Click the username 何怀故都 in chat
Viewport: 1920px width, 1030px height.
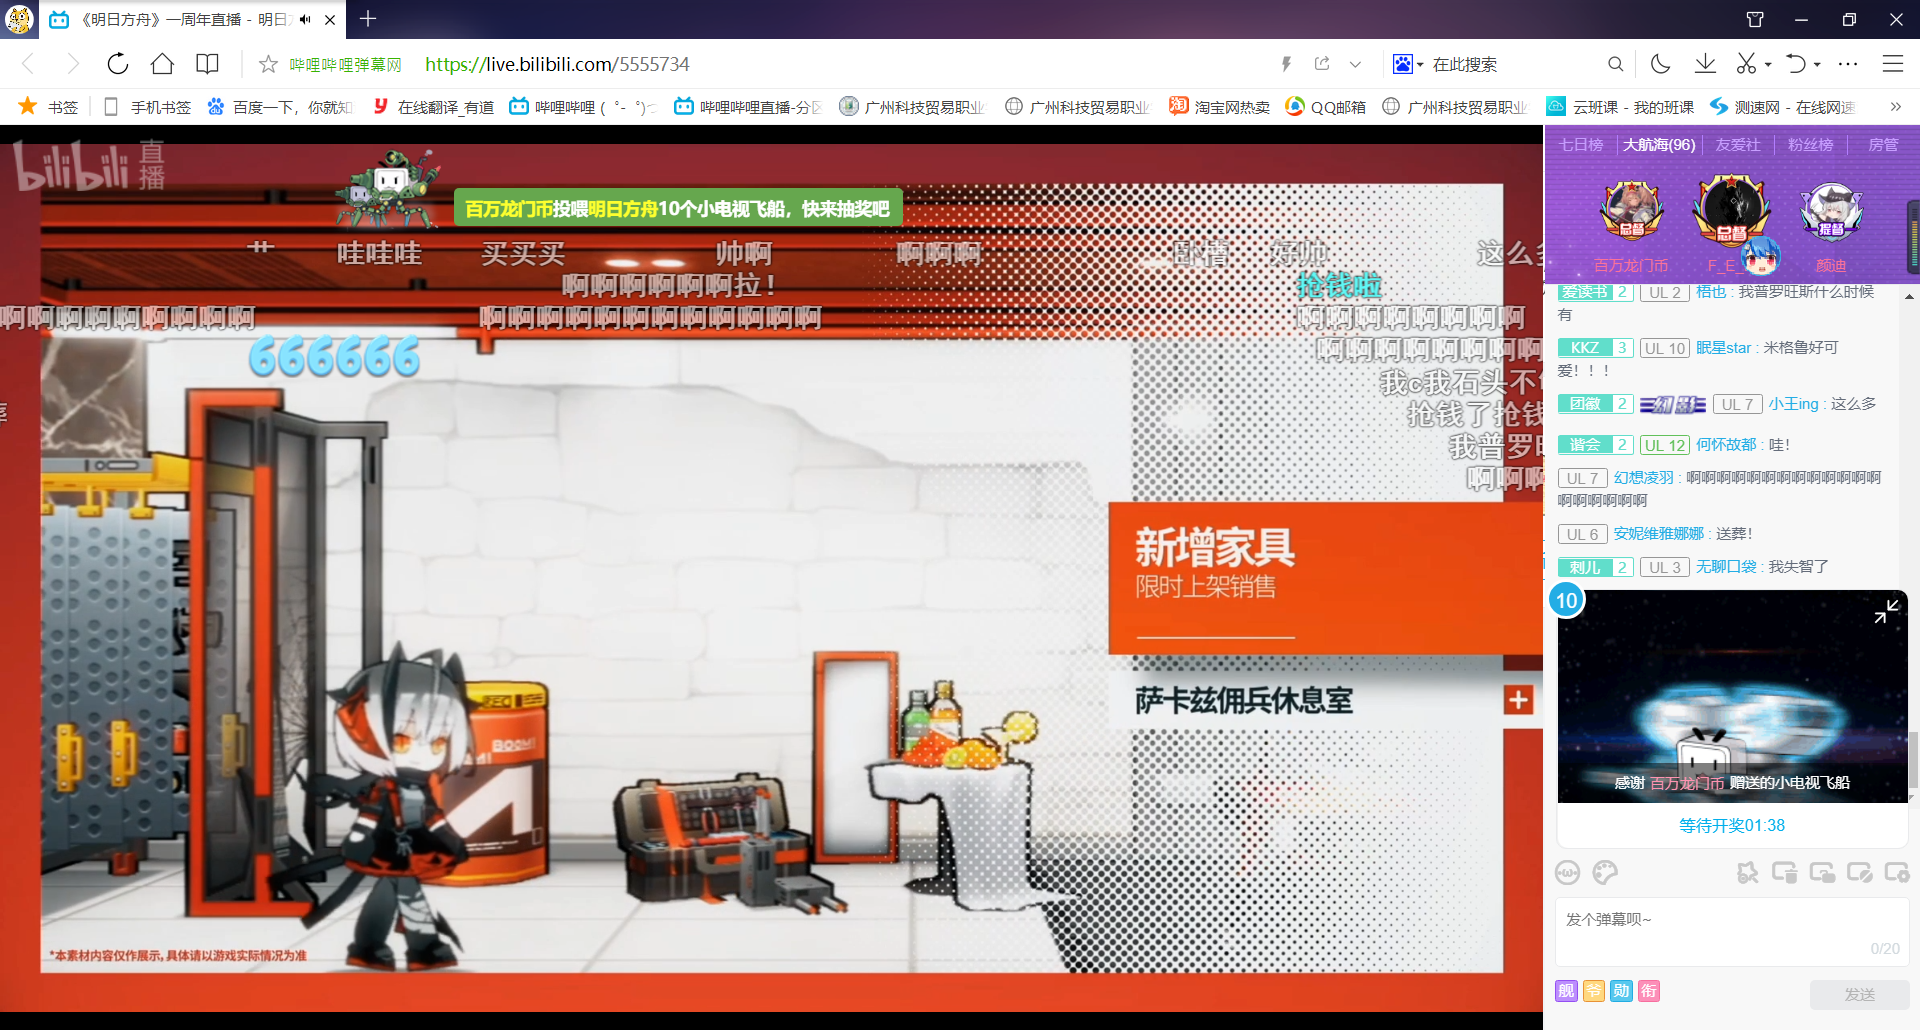(1725, 445)
